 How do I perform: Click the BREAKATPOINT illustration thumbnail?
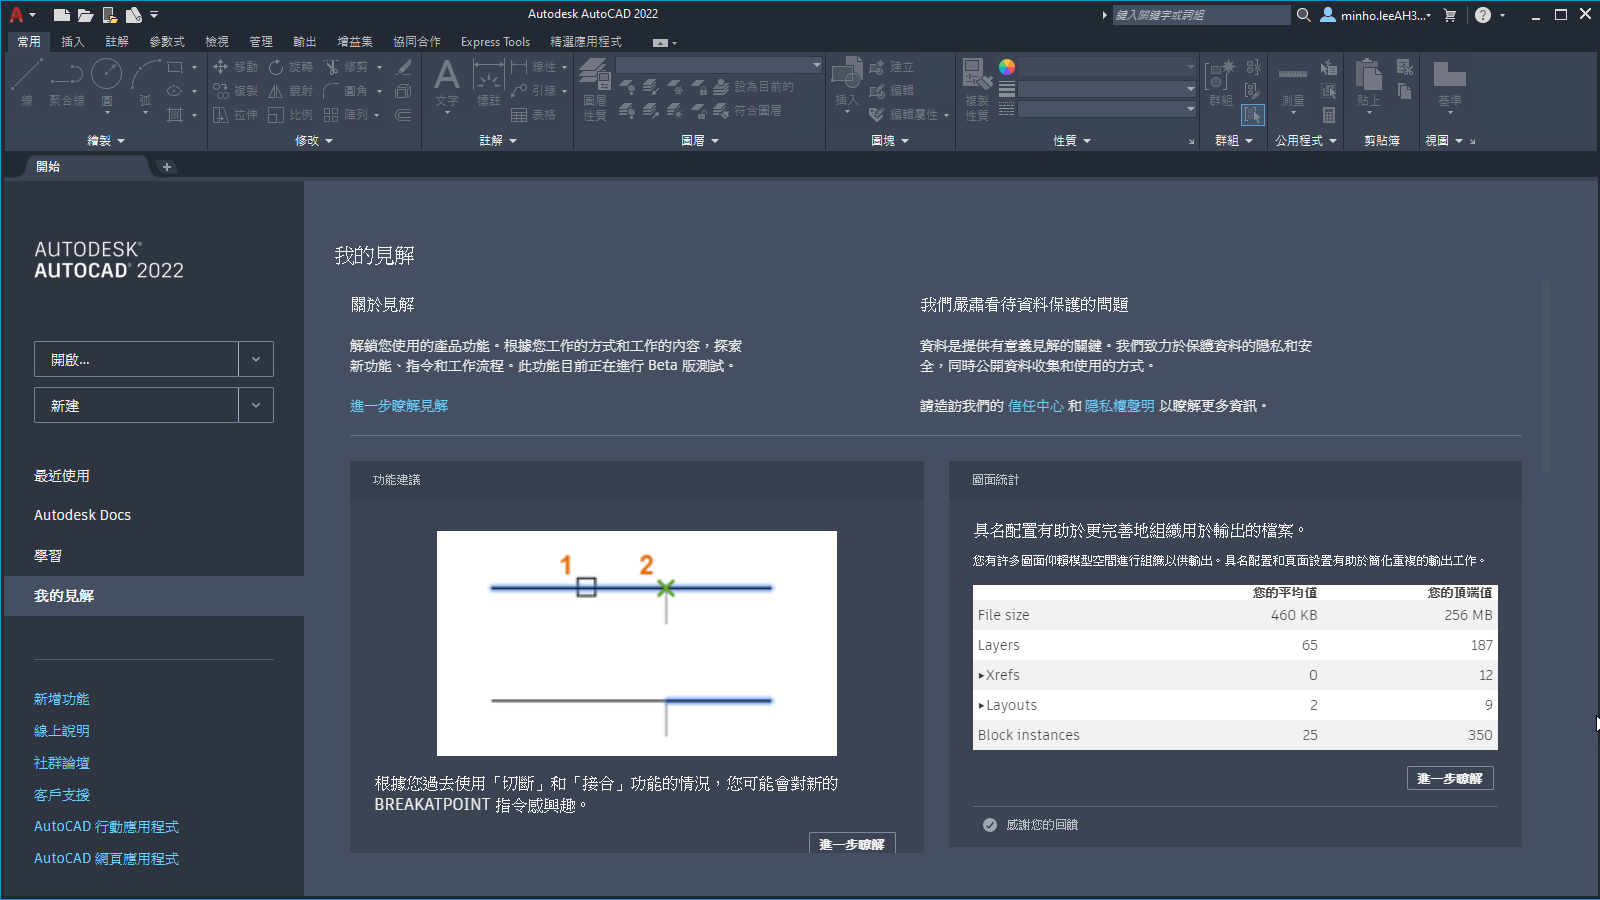pyautogui.click(x=637, y=643)
